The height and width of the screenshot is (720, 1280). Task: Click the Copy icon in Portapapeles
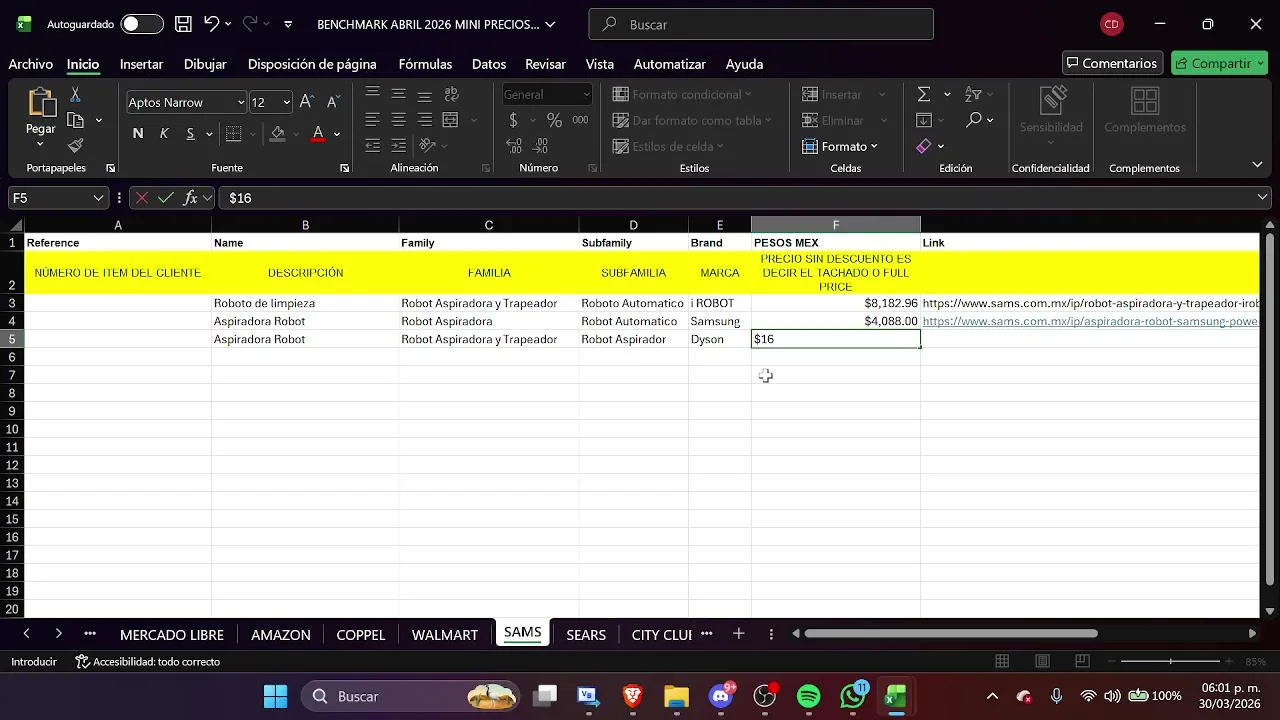click(x=75, y=120)
